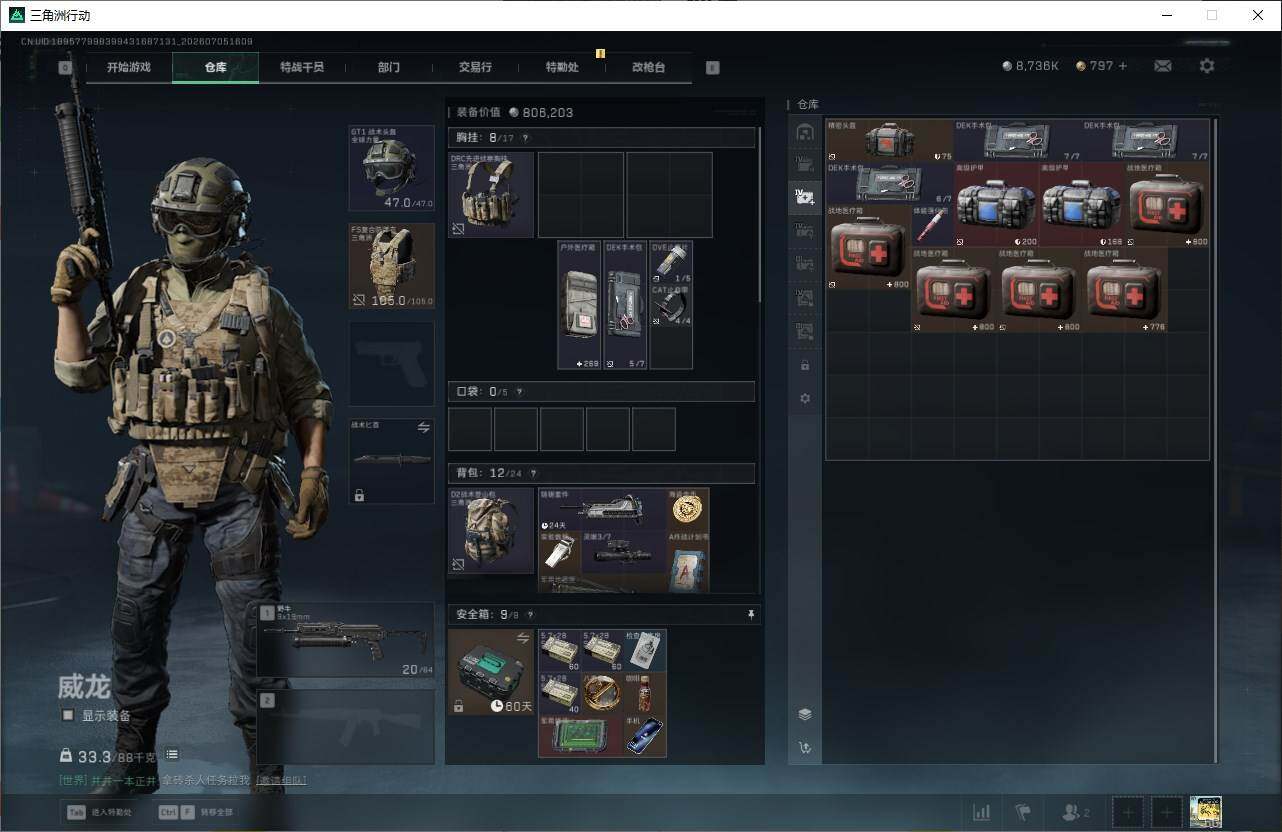
Task: Click the 邀请组队 invite link in chat
Action: 281,780
